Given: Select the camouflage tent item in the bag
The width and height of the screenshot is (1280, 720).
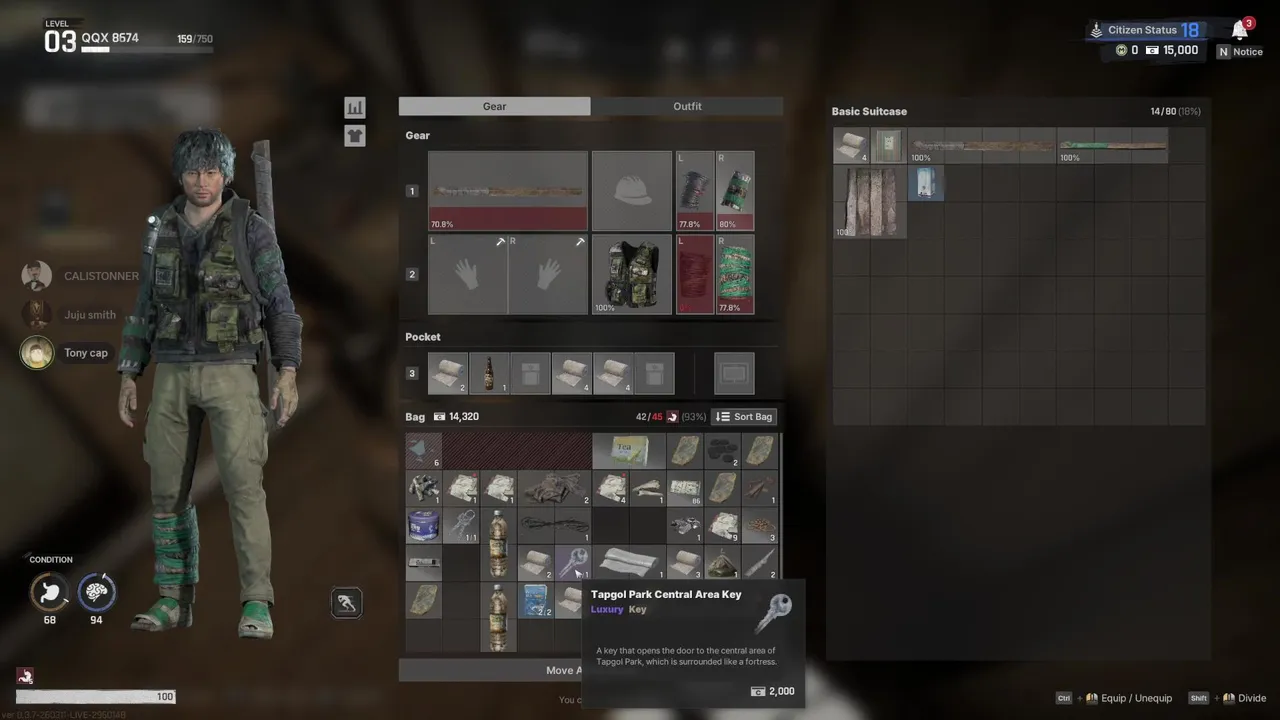Looking at the screenshot, I should (721, 562).
